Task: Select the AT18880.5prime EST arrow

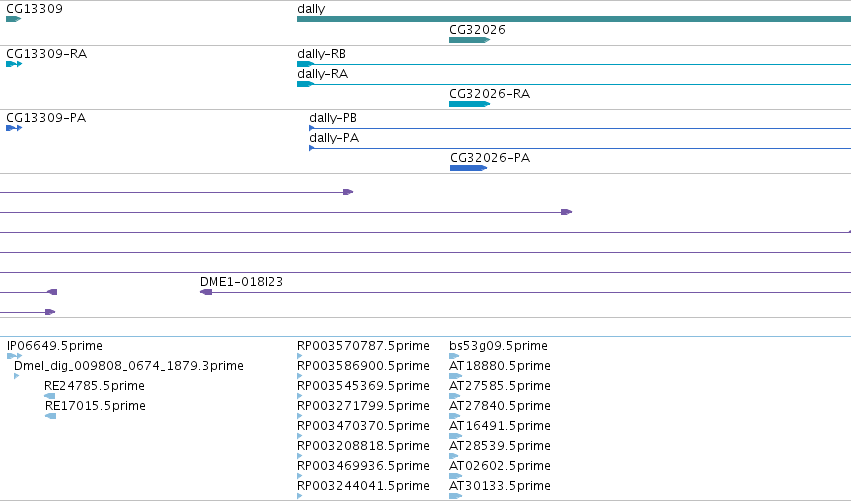Action: click(455, 376)
